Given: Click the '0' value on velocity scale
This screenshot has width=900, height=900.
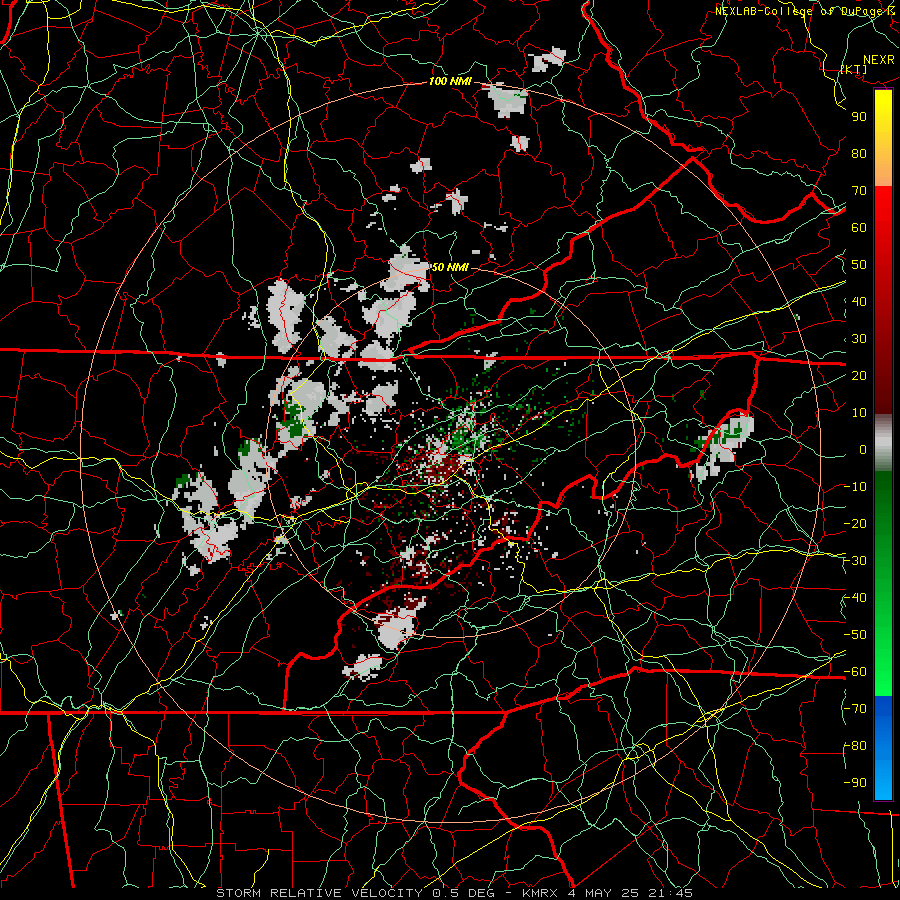Looking at the screenshot, I should click(863, 450).
